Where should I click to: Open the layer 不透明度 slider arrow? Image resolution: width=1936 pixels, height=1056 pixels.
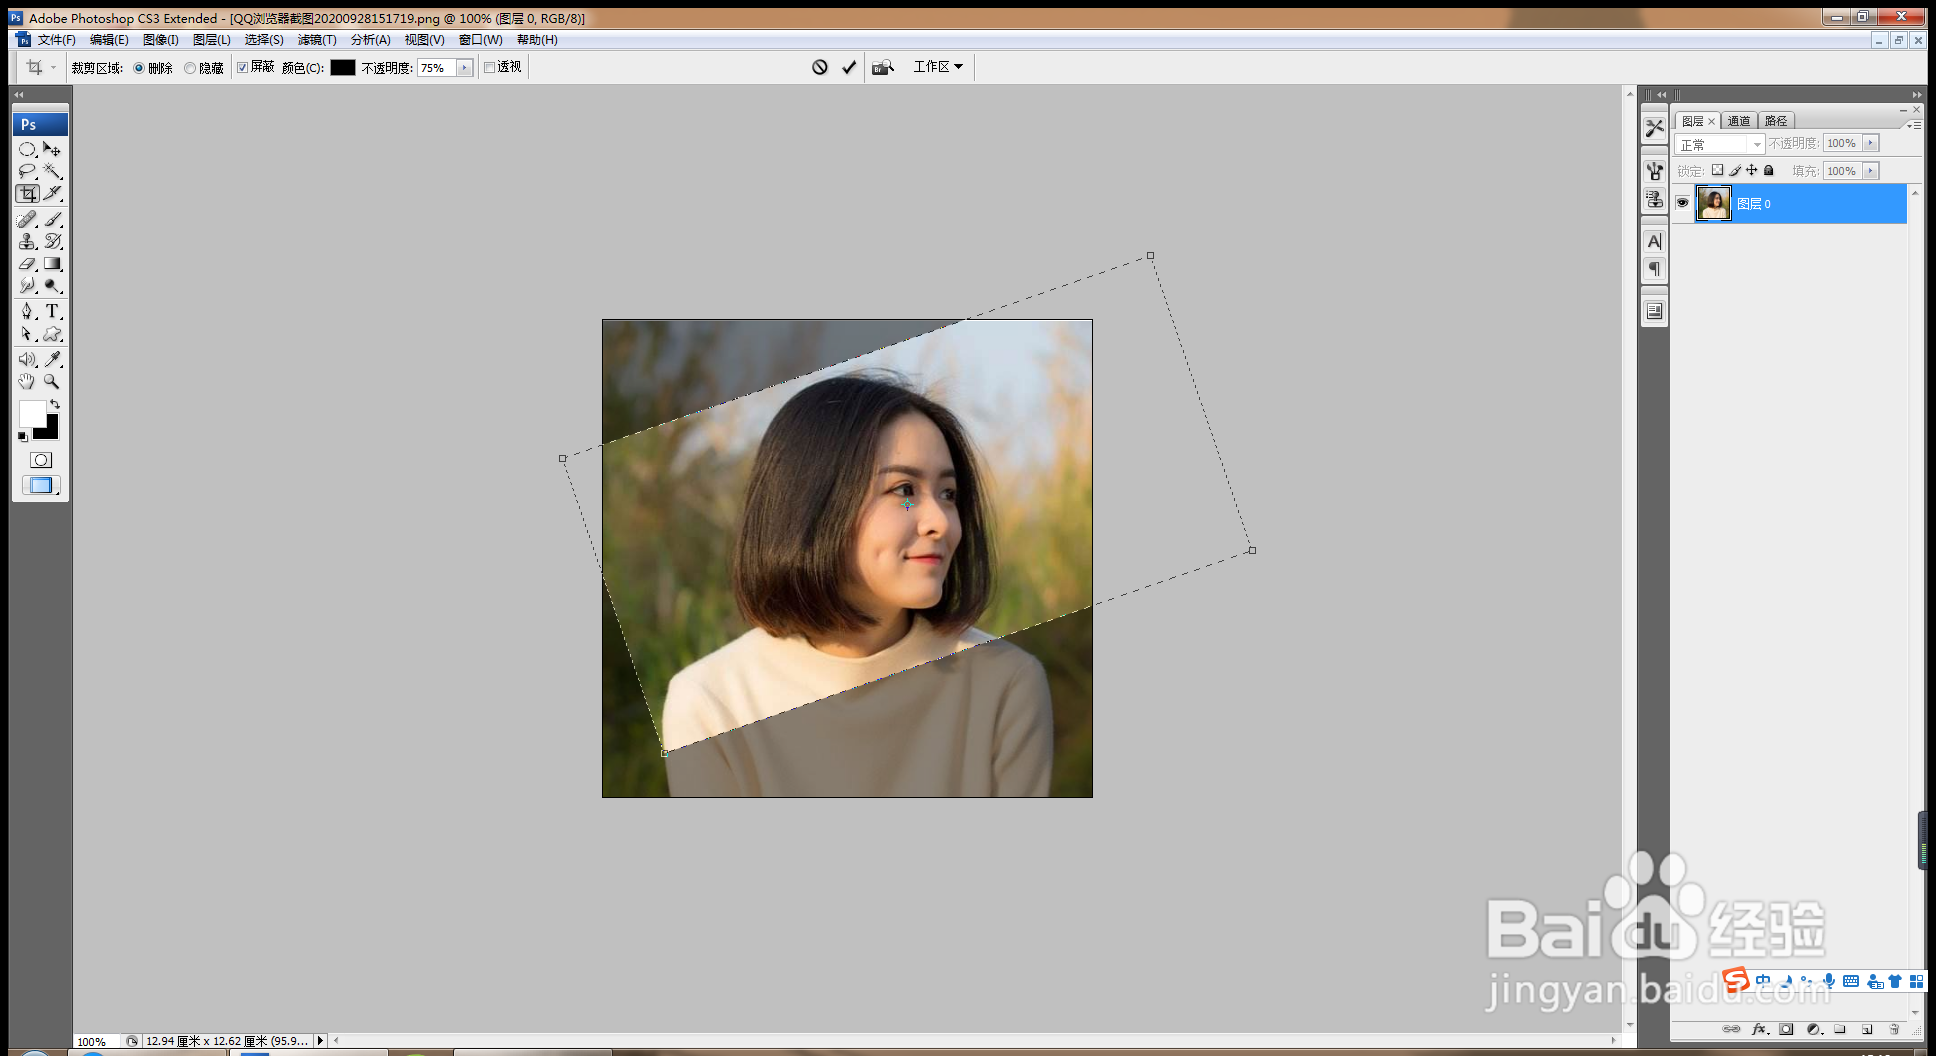click(x=1871, y=143)
